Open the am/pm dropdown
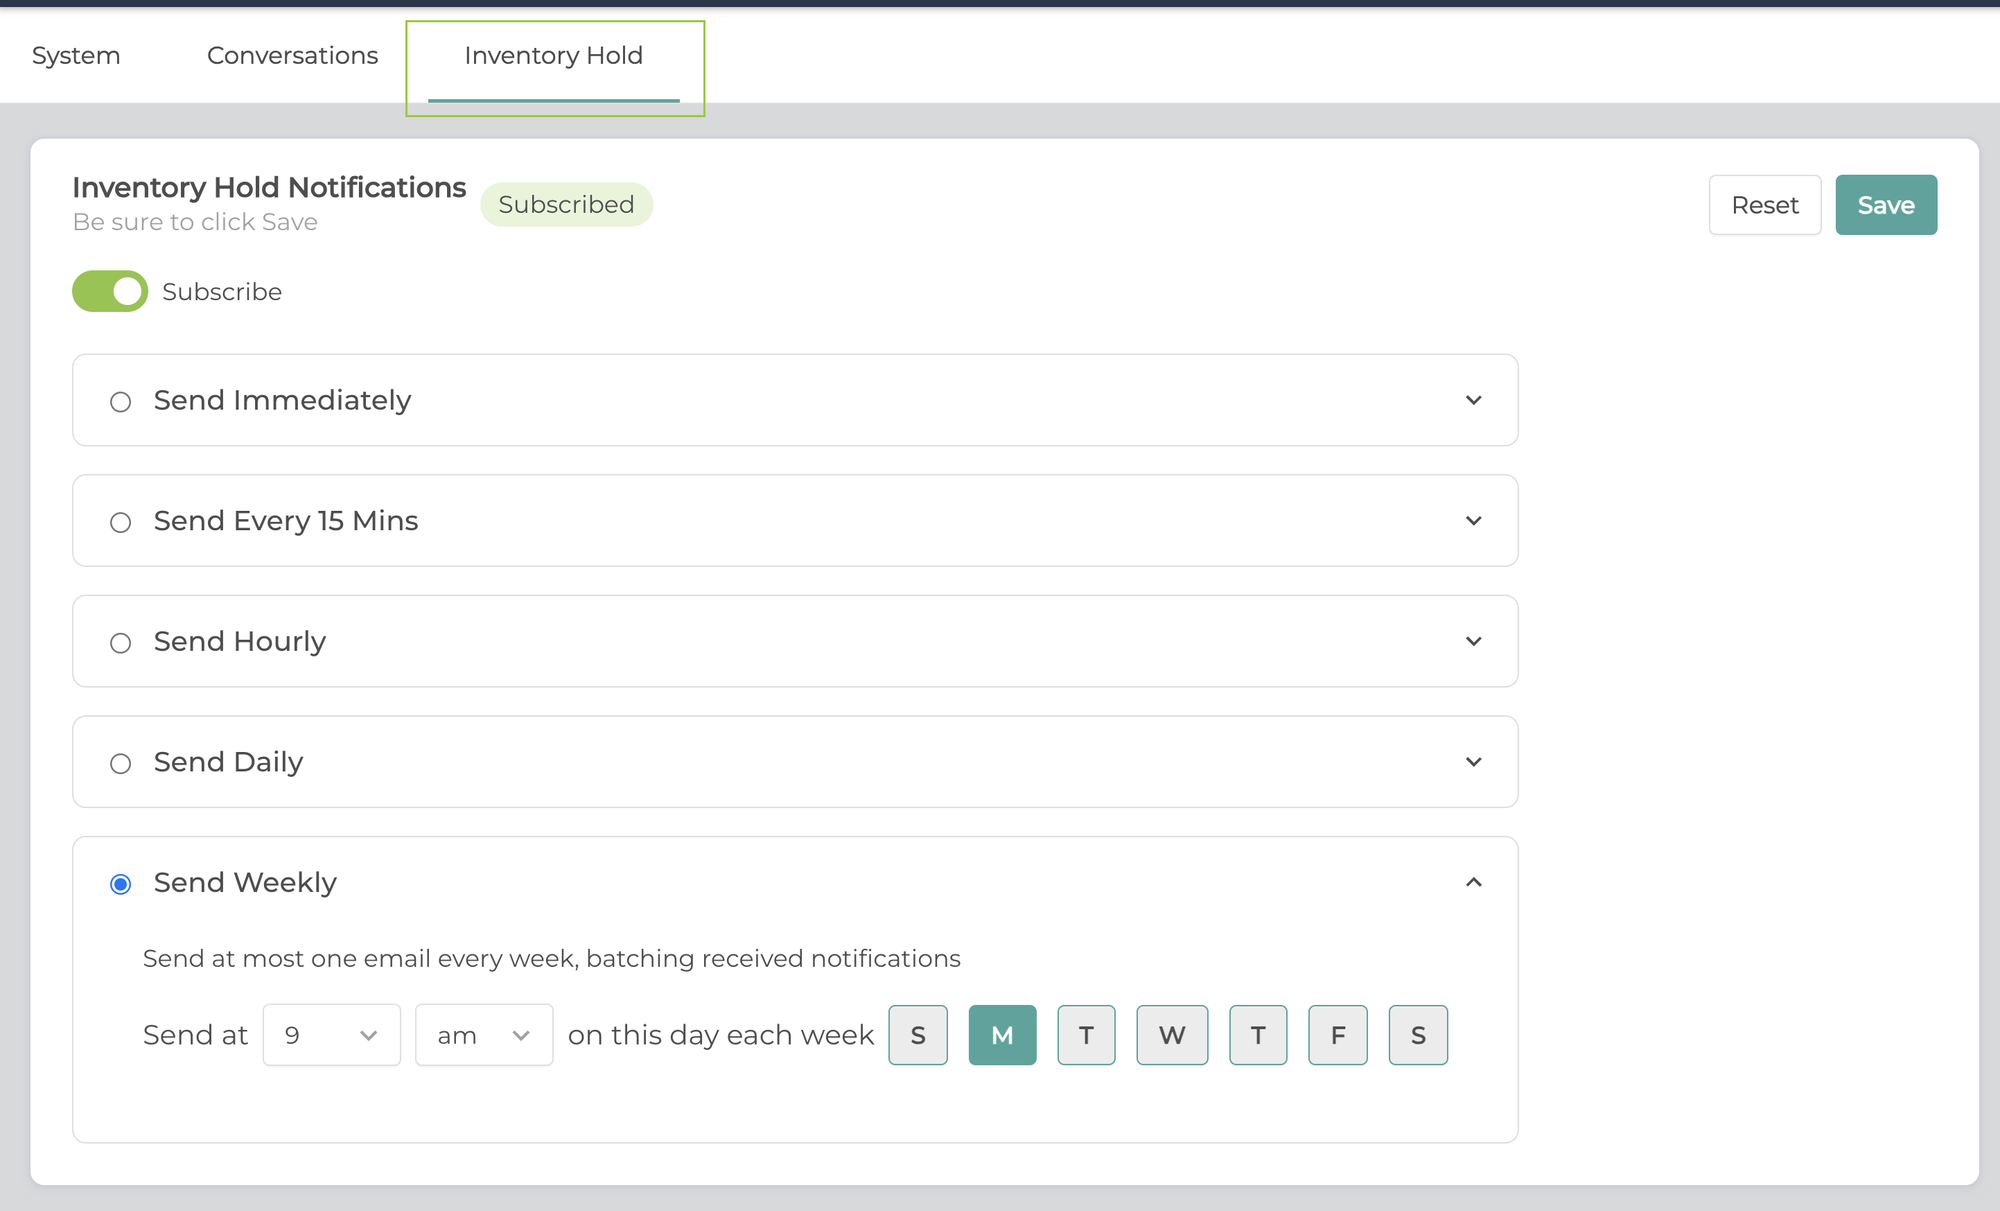This screenshot has width=2000, height=1211. 483,1035
